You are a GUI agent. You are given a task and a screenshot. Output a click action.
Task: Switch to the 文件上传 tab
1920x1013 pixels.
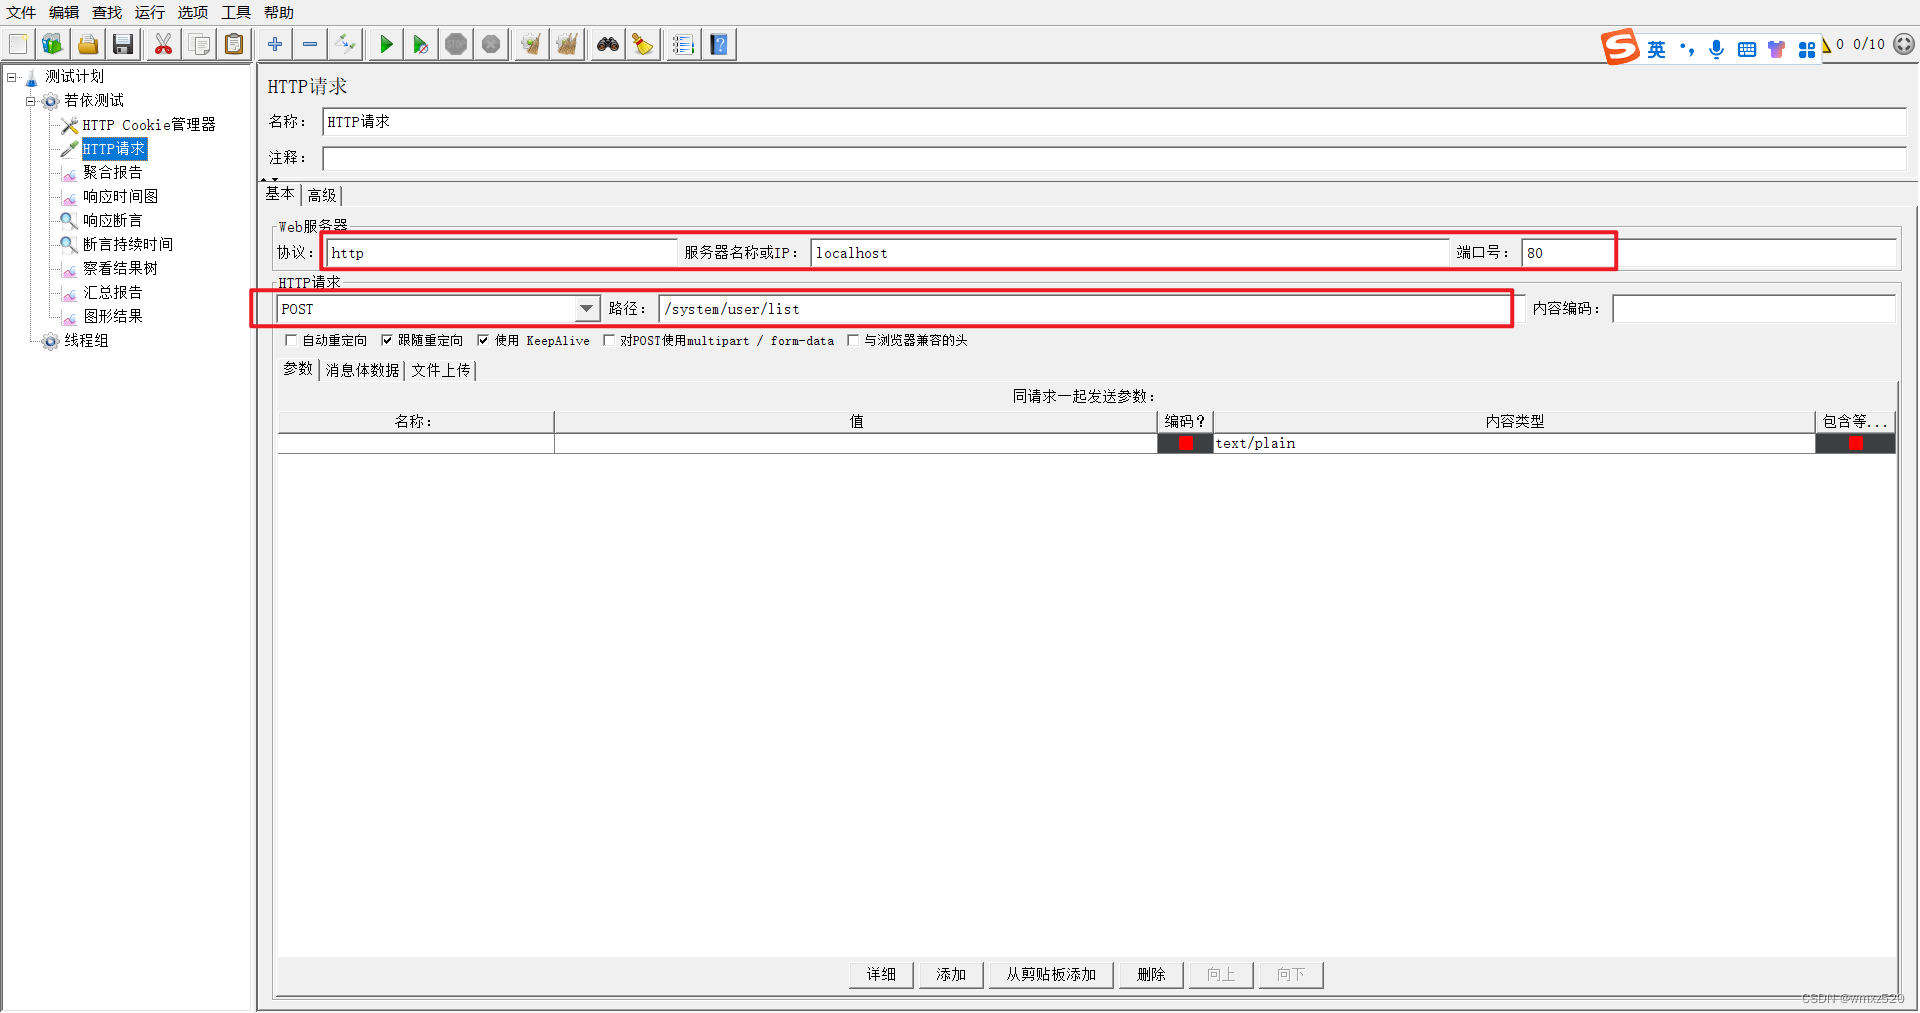(441, 370)
